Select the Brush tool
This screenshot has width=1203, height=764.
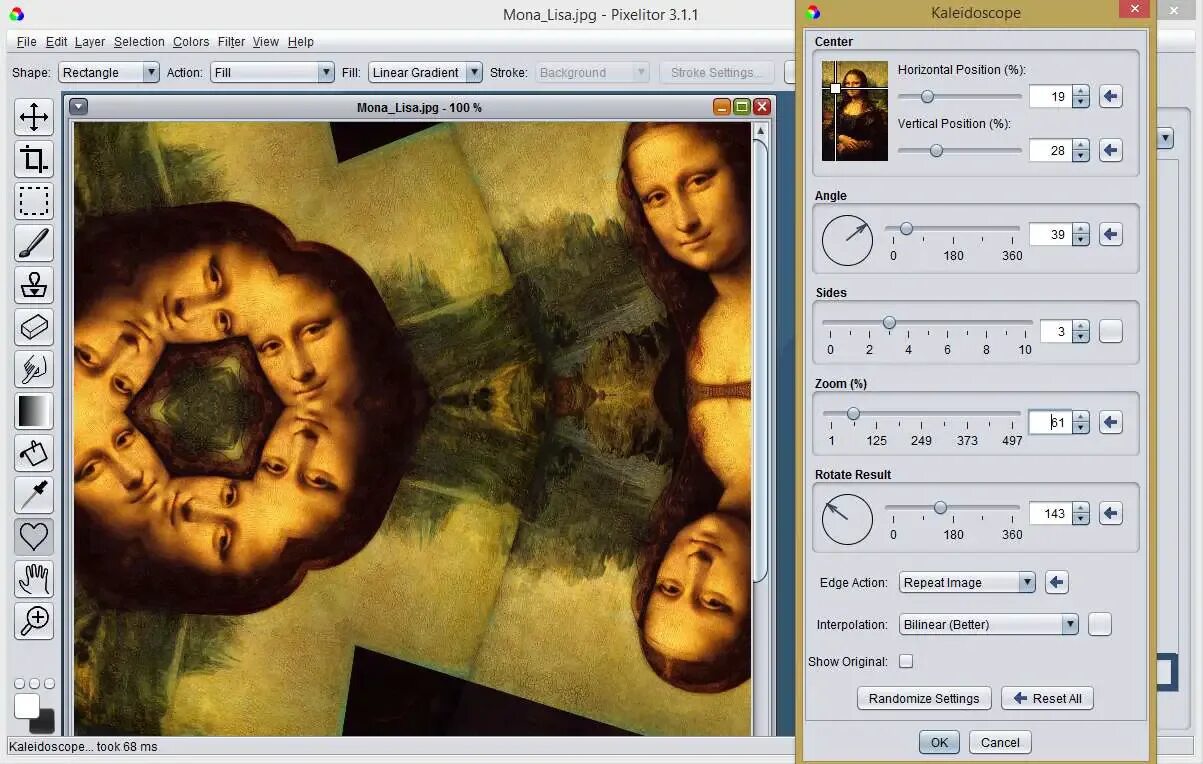34,243
